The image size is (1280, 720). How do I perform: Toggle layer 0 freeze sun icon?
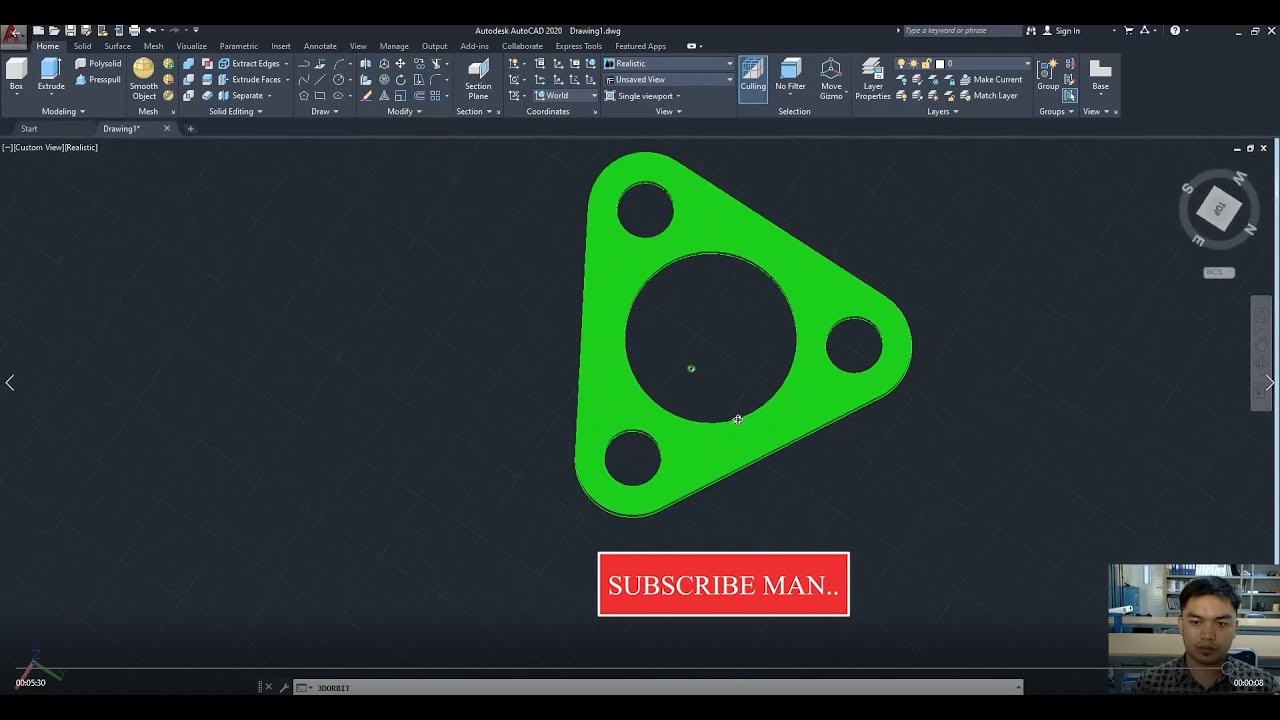(x=913, y=63)
